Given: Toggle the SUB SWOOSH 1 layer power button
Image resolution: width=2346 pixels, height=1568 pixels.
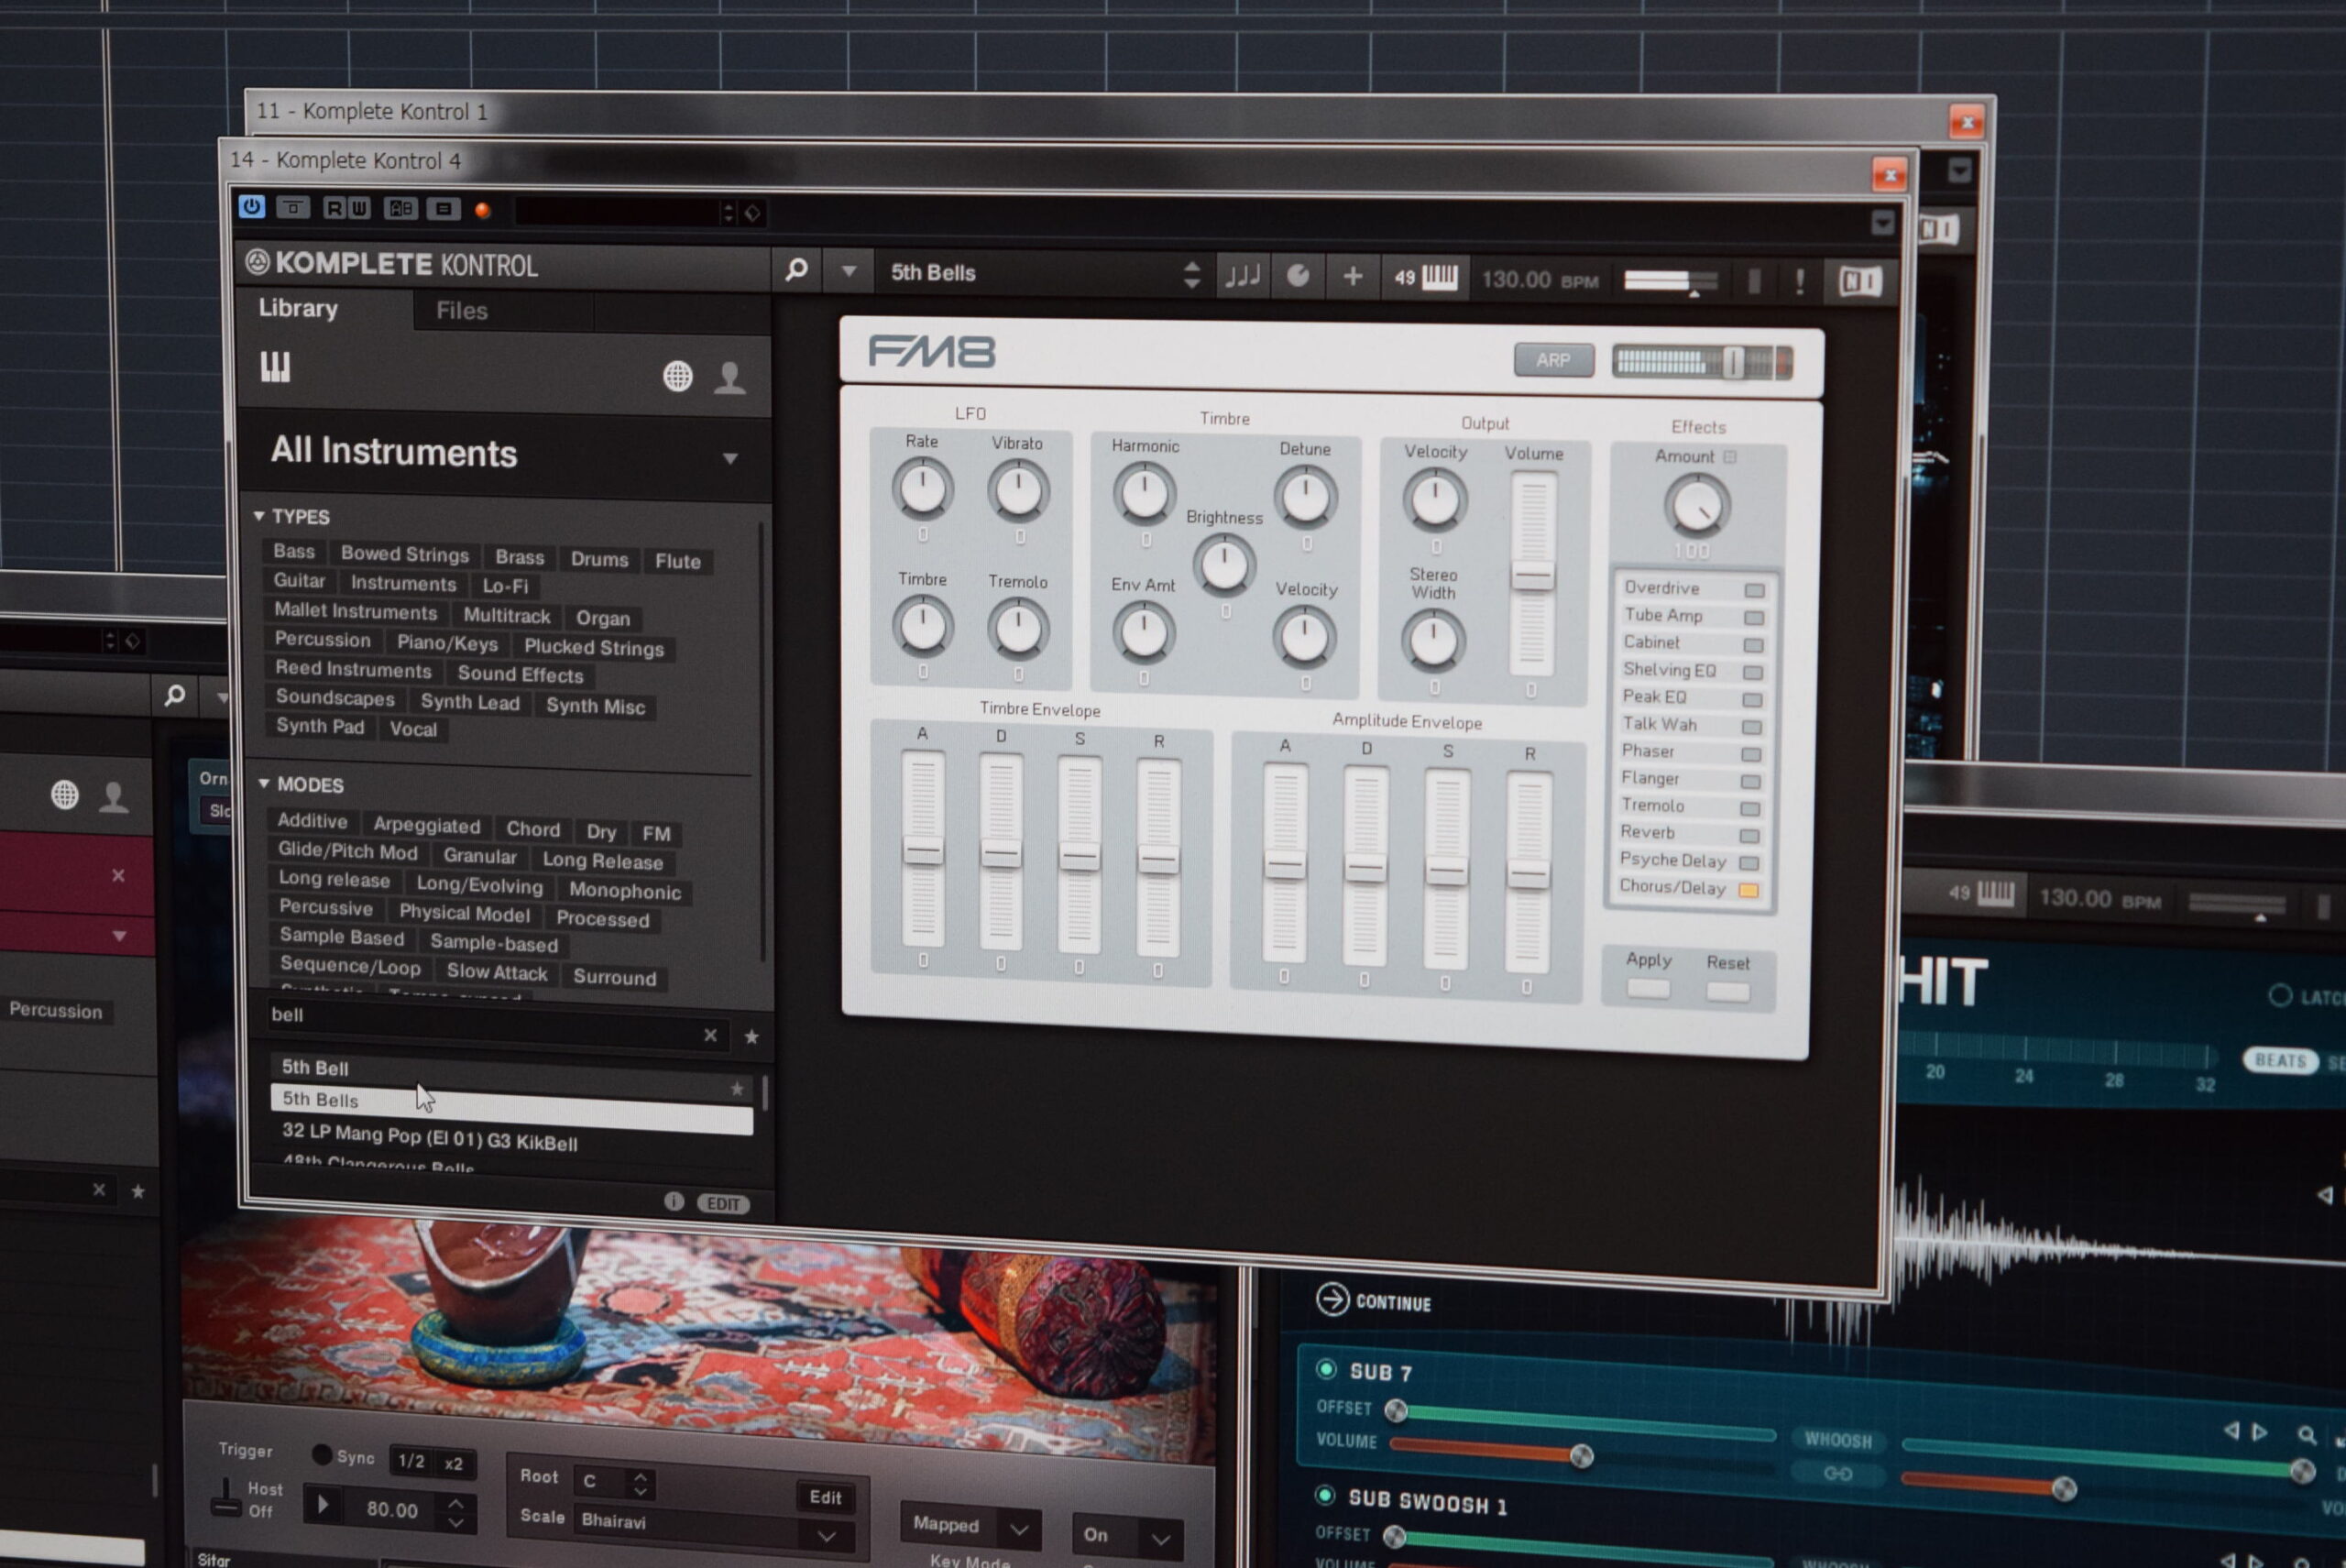Looking at the screenshot, I should pyautogui.click(x=1324, y=1495).
